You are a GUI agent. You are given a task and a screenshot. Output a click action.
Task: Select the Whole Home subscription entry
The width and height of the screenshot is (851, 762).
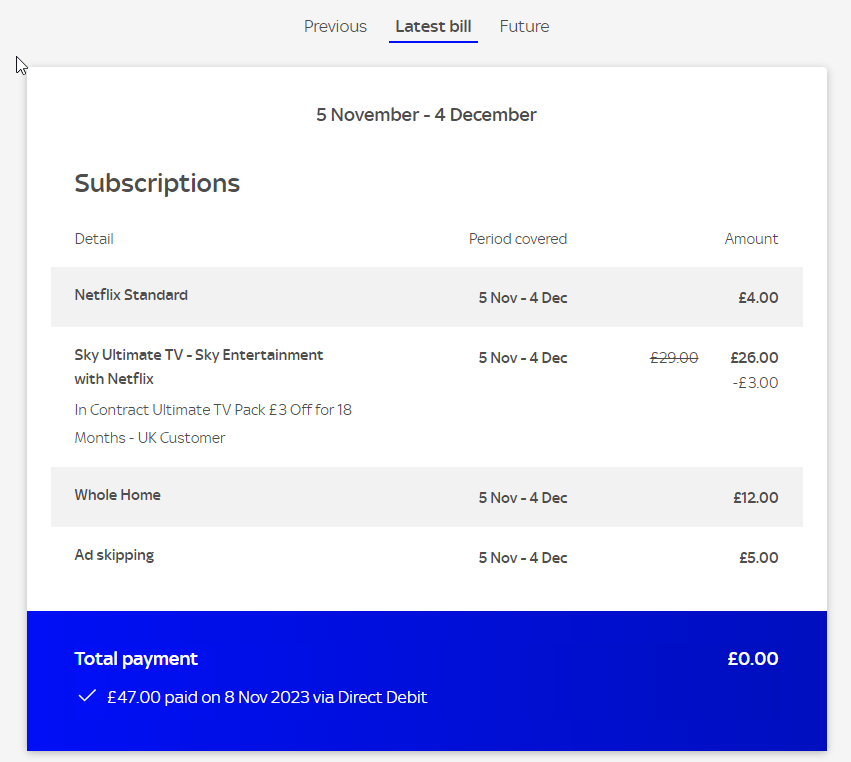[117, 494]
